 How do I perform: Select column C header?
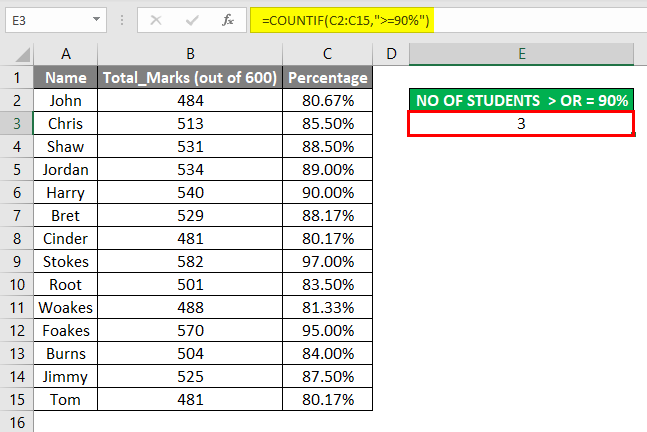point(328,54)
